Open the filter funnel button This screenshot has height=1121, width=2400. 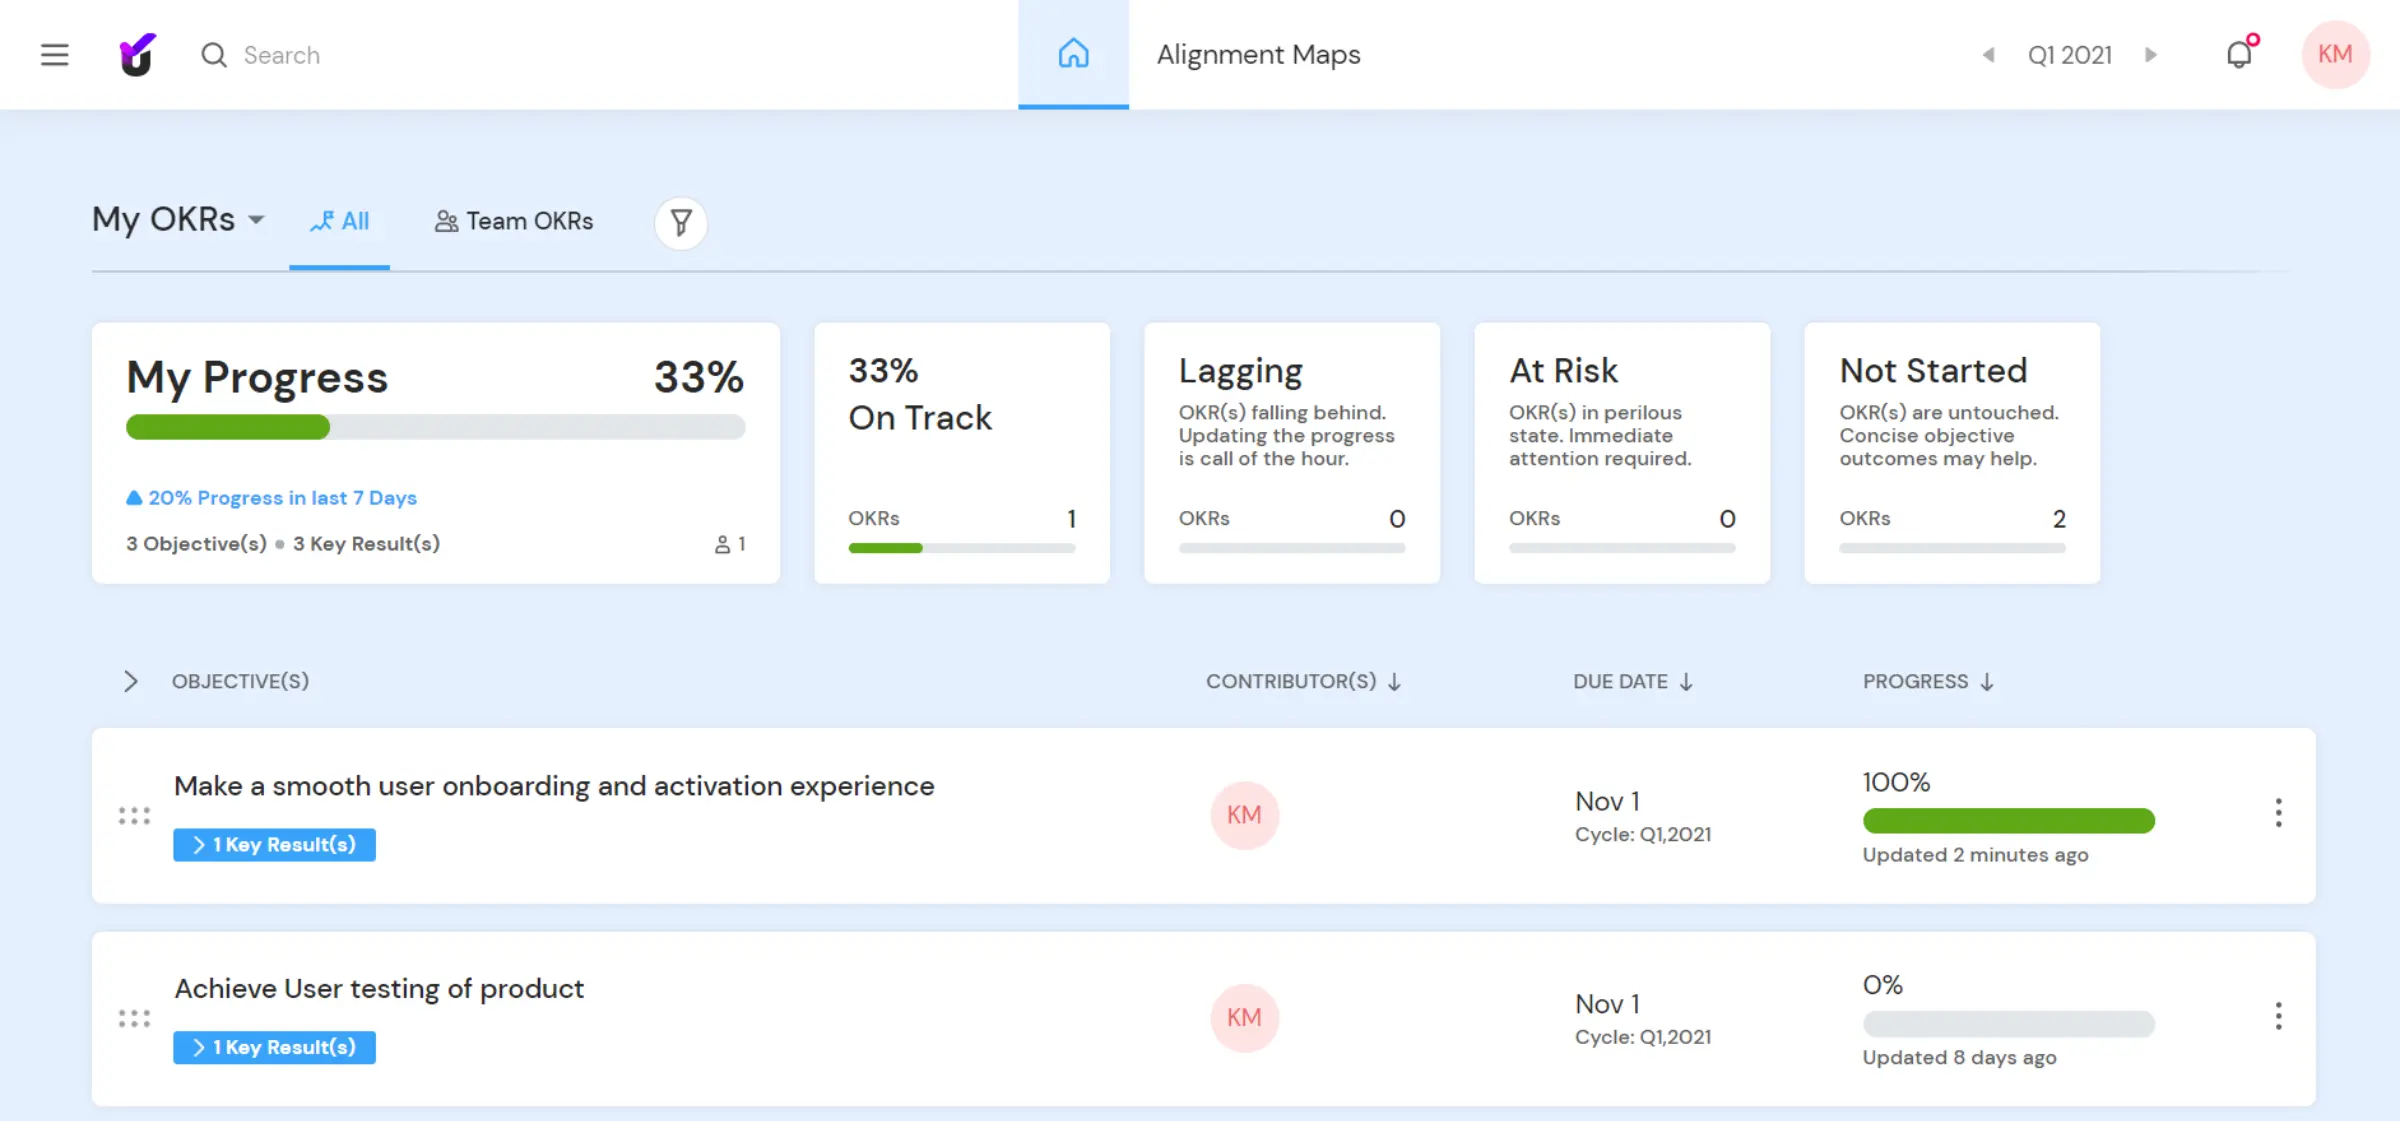tap(681, 222)
